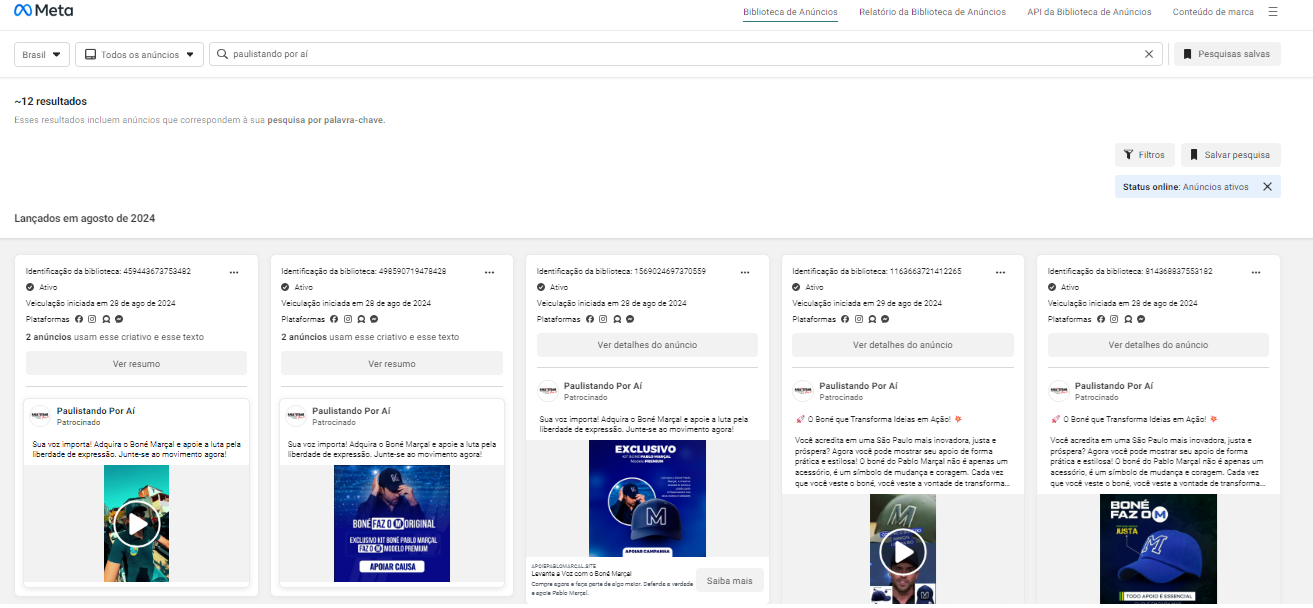Click the Ativo checkmark icon on ad ending 2265

(x=797, y=287)
